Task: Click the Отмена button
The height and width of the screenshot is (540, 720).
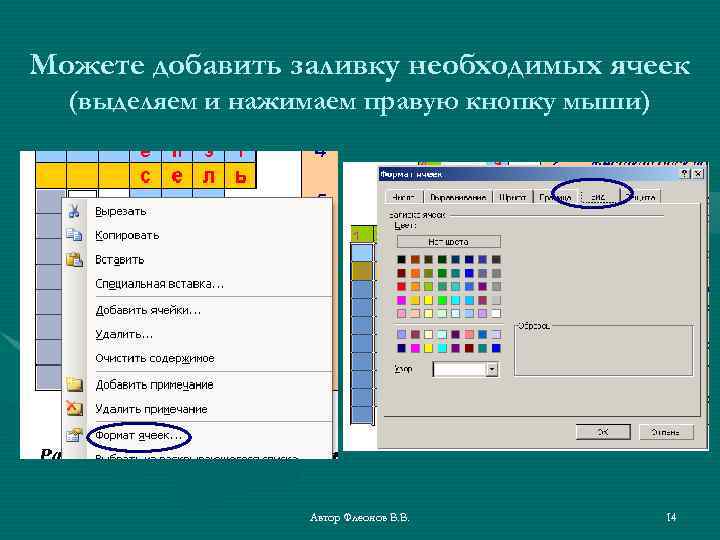Action: tap(665, 432)
